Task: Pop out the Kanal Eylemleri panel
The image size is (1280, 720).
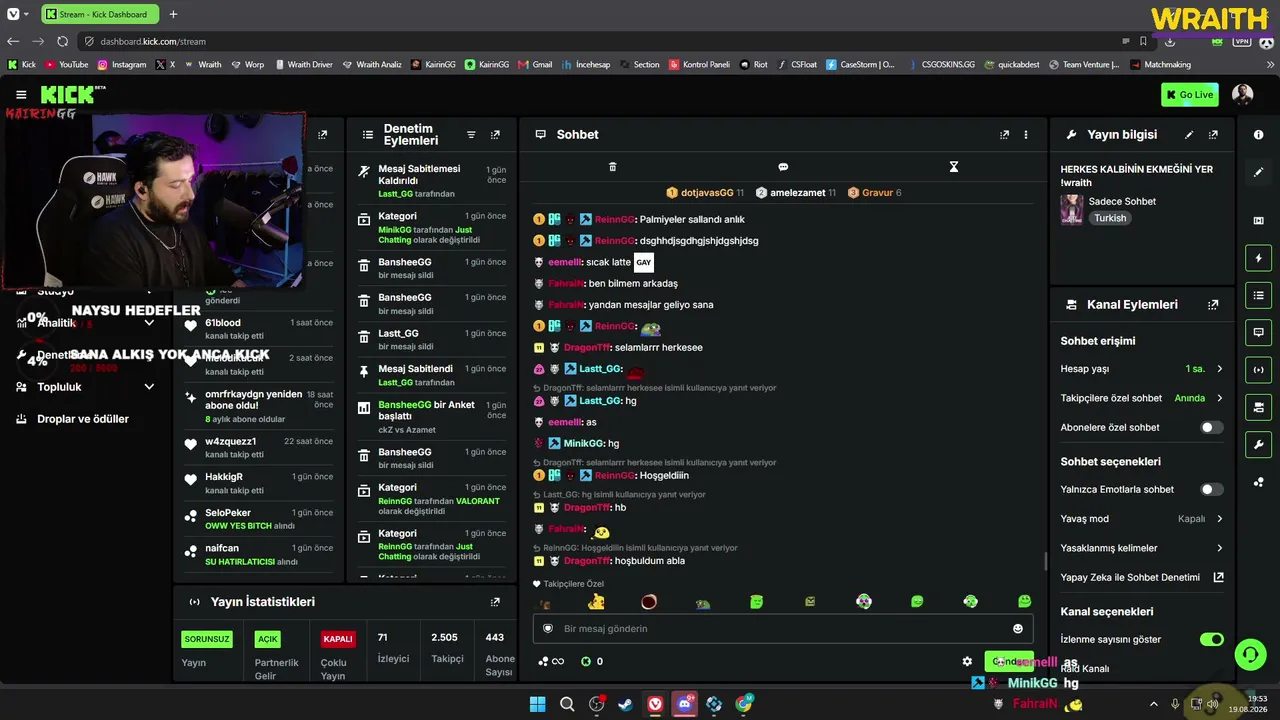Action: pos(1213,305)
